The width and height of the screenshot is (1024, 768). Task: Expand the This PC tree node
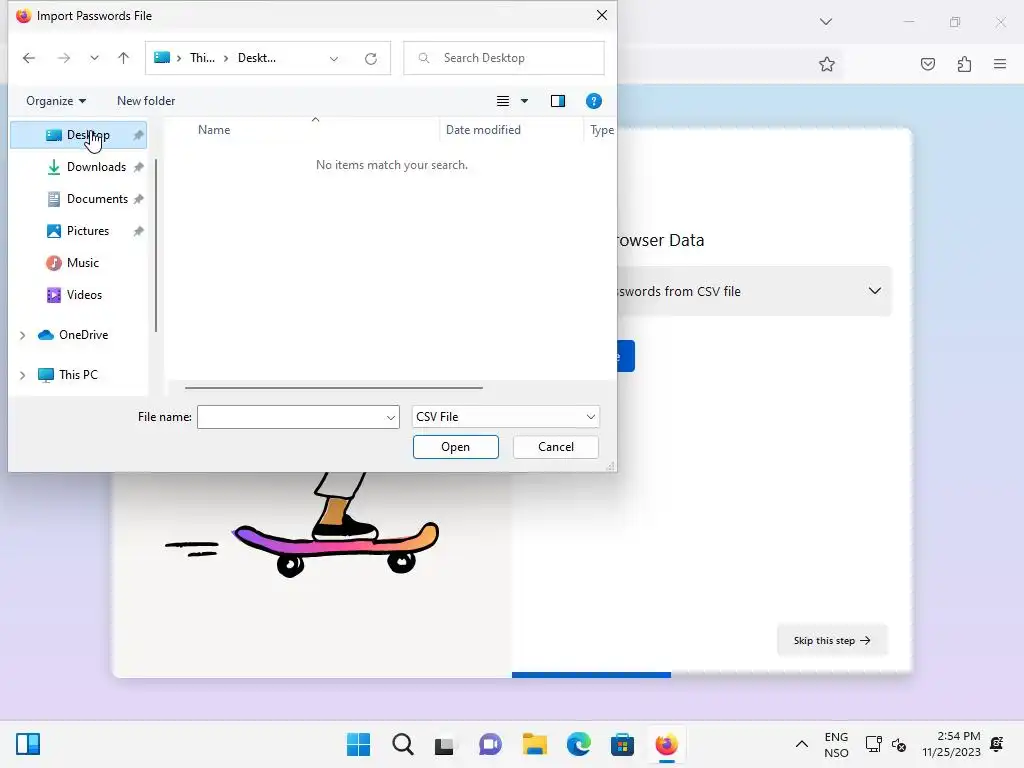click(x=22, y=376)
